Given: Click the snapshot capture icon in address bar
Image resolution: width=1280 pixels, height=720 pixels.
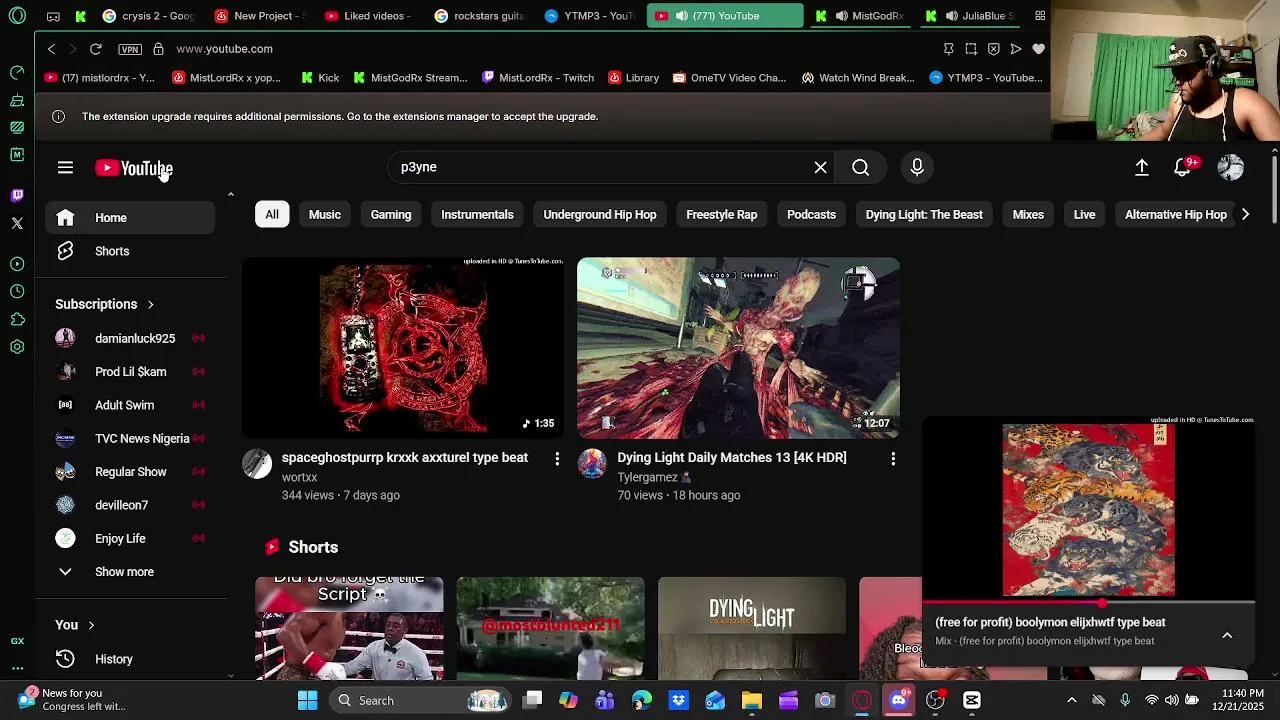Looking at the screenshot, I should pyautogui.click(x=971, y=49).
